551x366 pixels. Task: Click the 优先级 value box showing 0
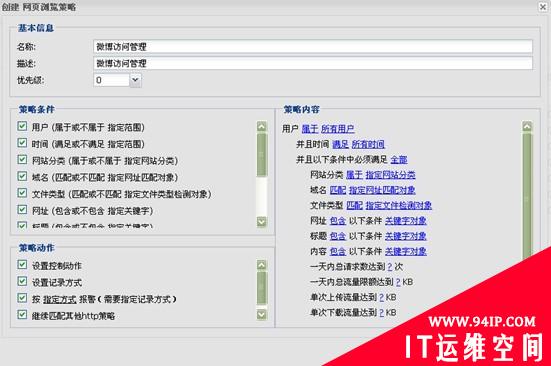click(x=111, y=80)
